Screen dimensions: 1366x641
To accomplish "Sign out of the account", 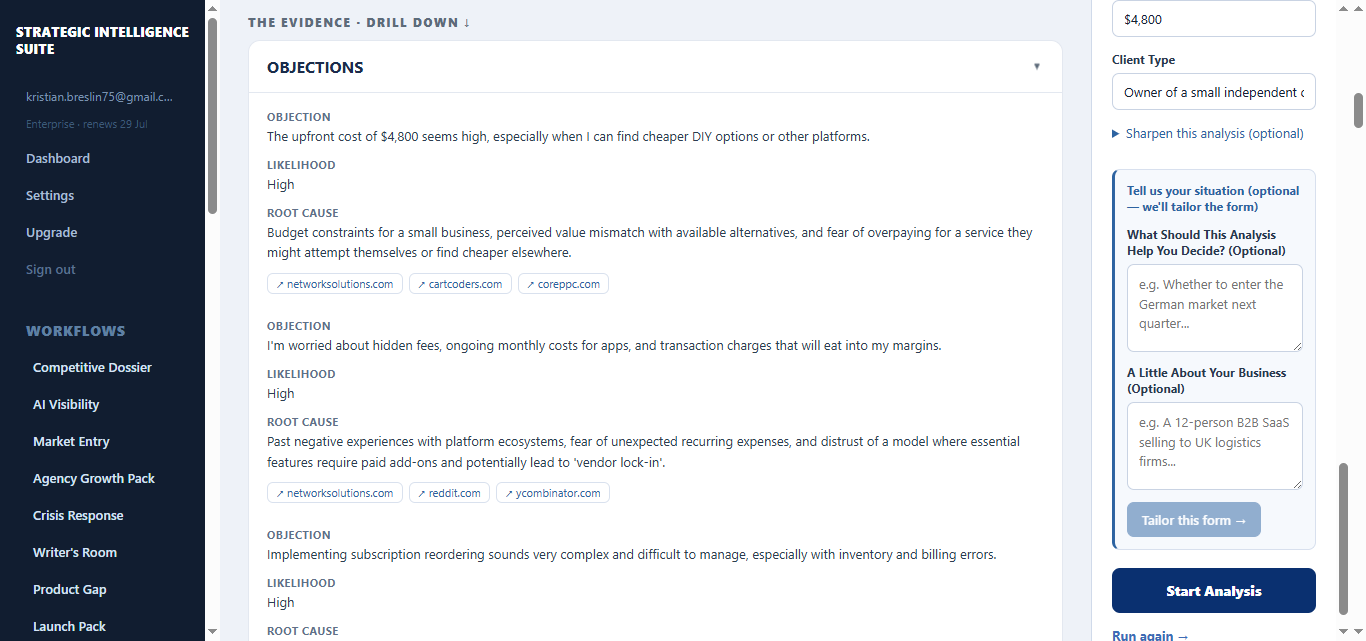I will point(51,269).
